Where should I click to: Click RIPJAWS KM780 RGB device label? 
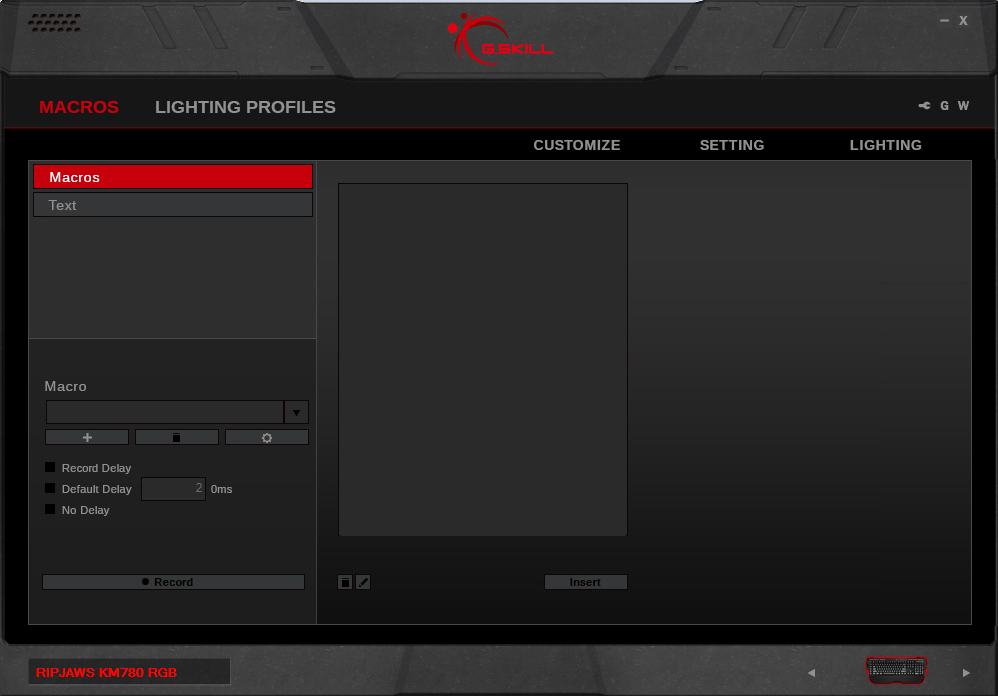point(129,672)
